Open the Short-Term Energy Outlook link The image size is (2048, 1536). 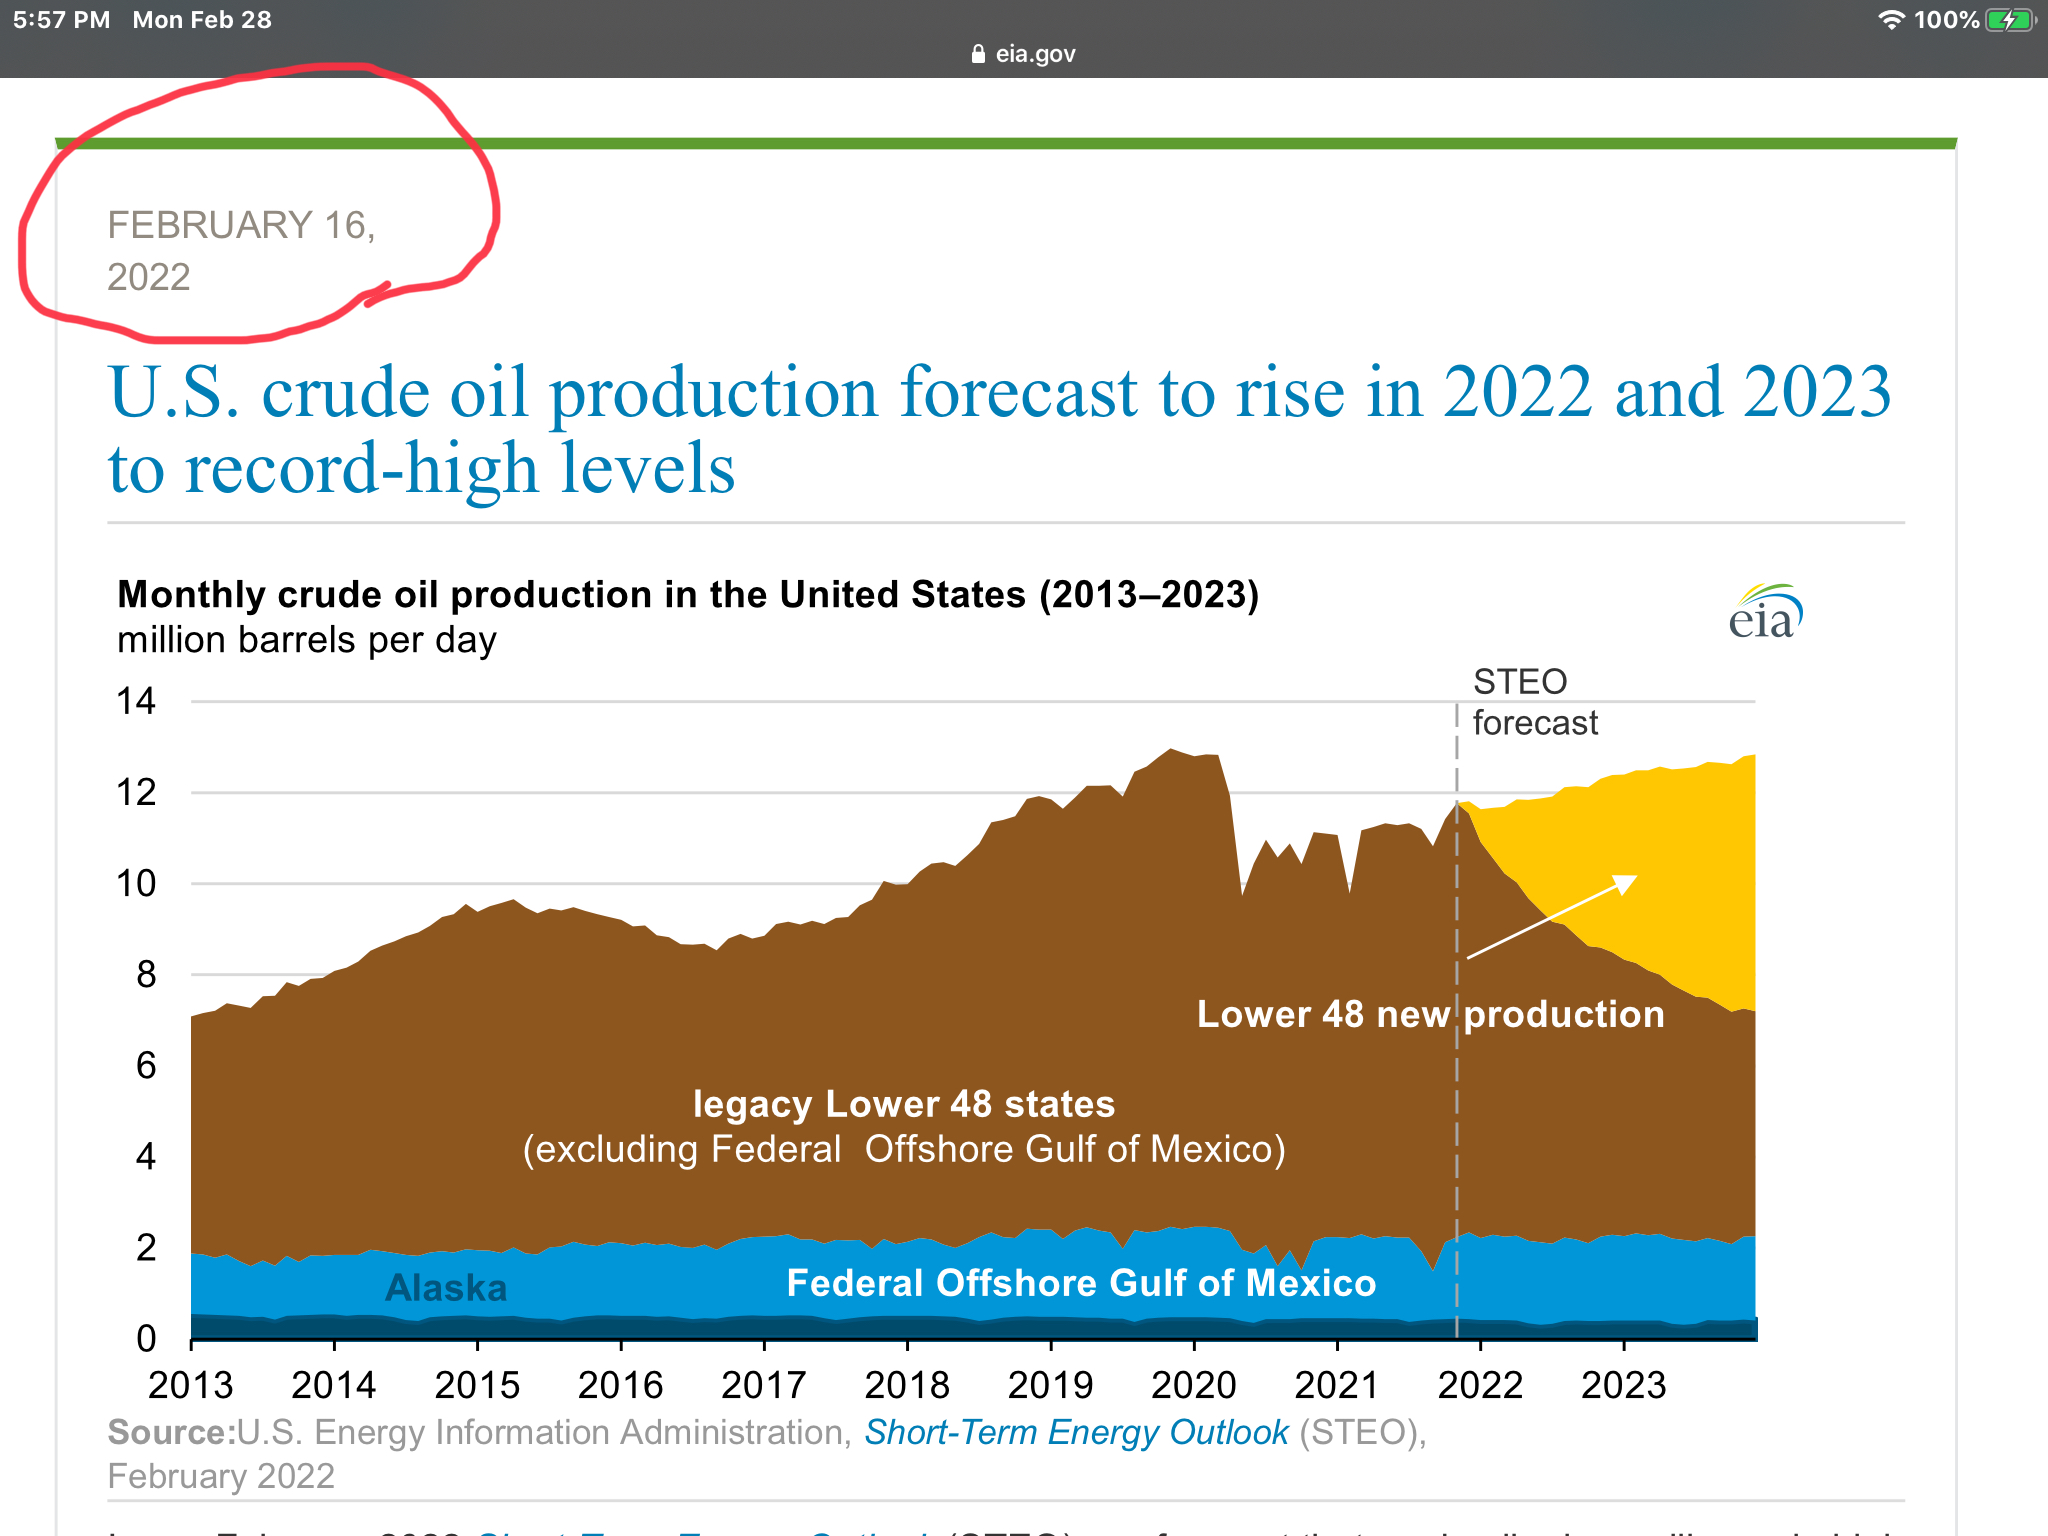[x=1076, y=1432]
